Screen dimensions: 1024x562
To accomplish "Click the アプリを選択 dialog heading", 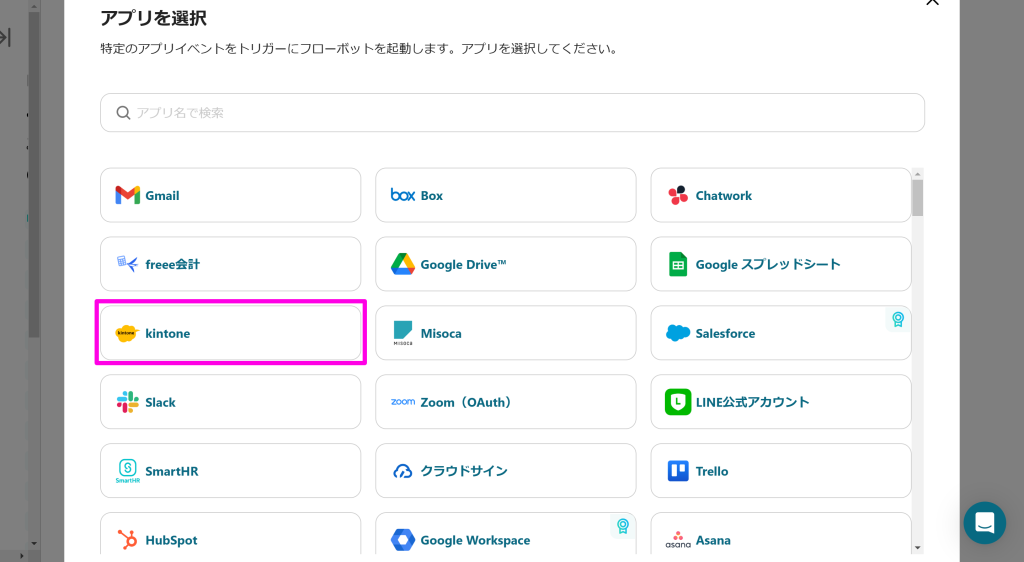I will (x=153, y=18).
